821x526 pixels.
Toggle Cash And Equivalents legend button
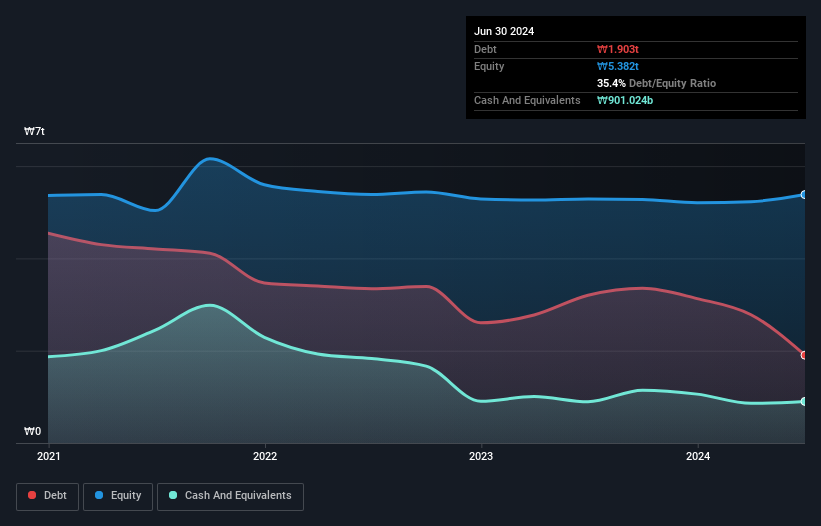(x=230, y=496)
